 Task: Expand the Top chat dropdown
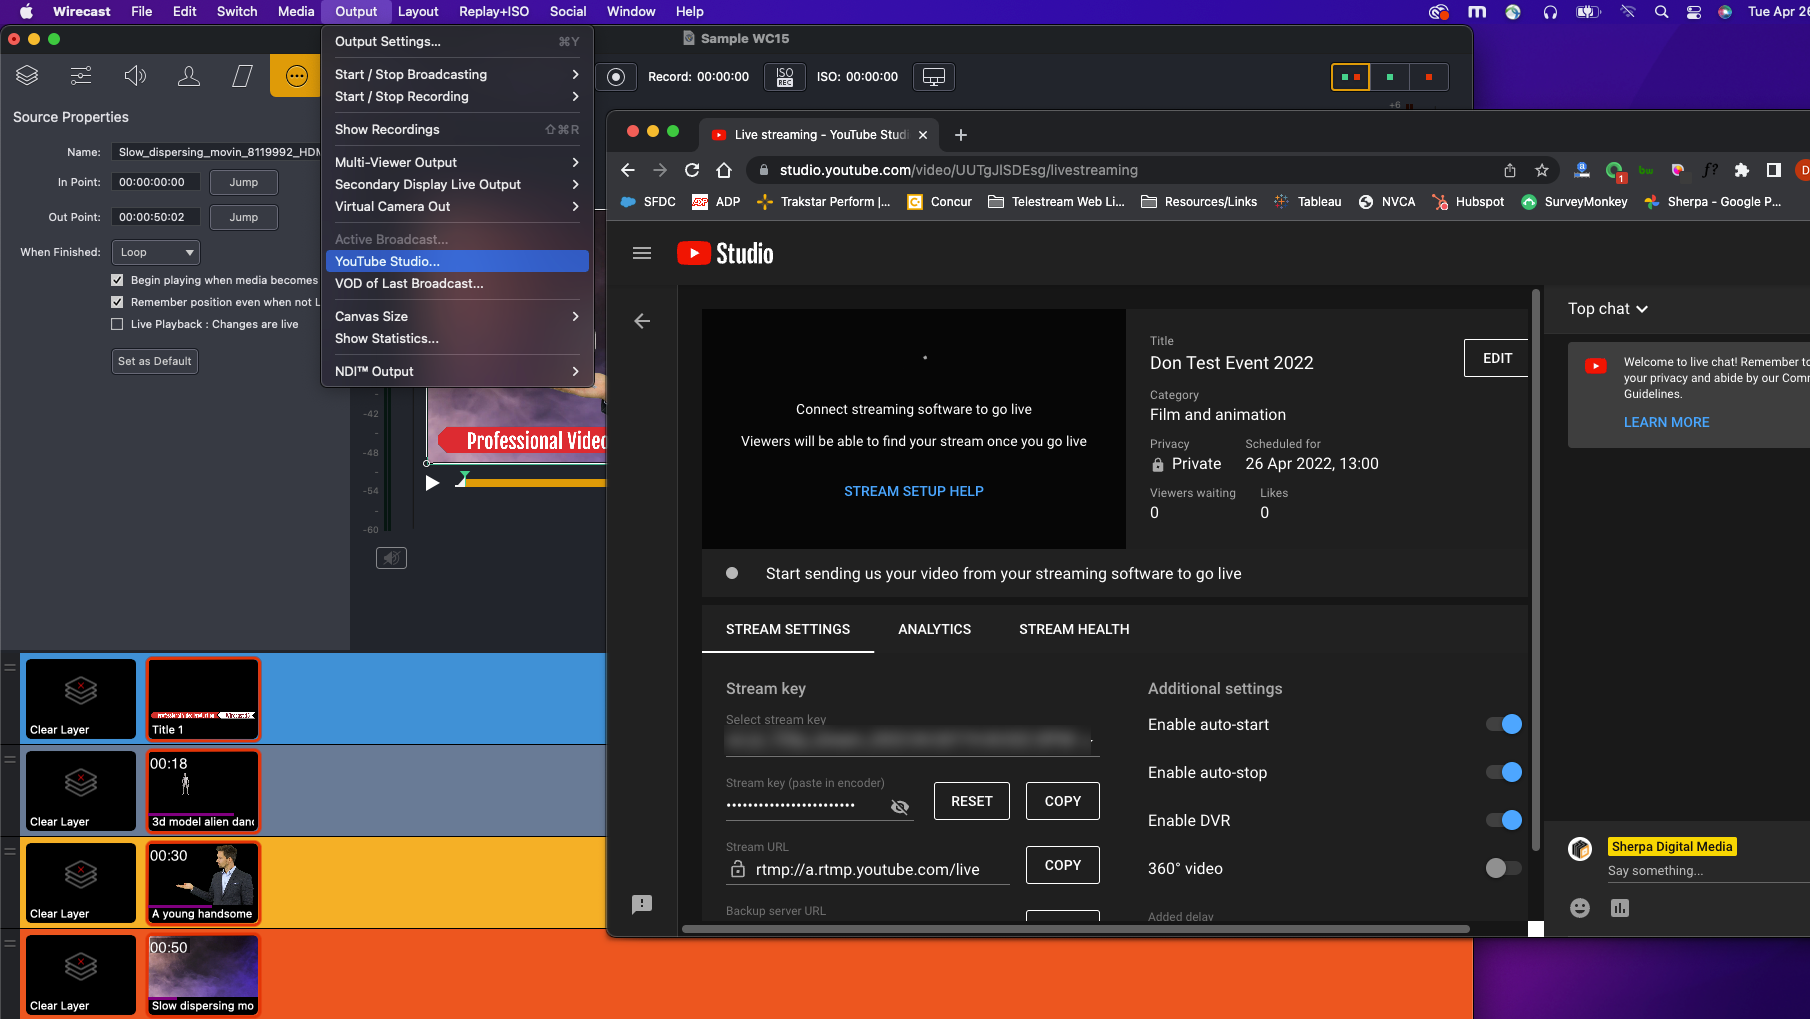pyautogui.click(x=1607, y=309)
